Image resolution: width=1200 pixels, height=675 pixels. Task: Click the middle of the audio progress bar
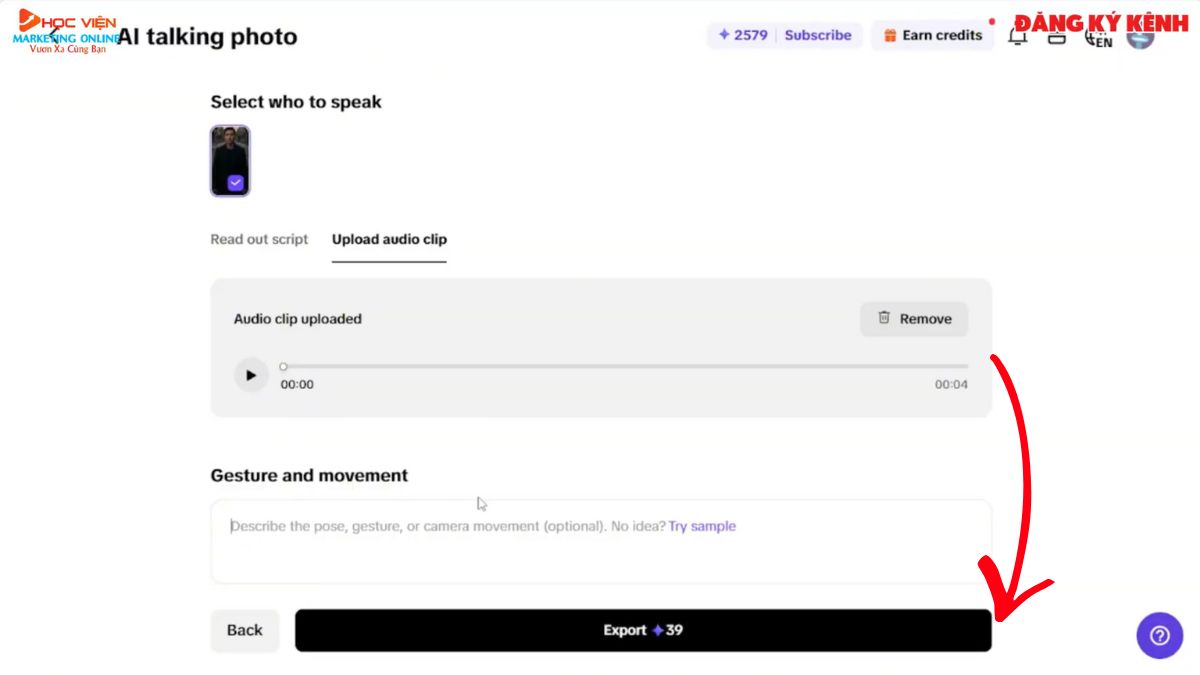[625, 367]
